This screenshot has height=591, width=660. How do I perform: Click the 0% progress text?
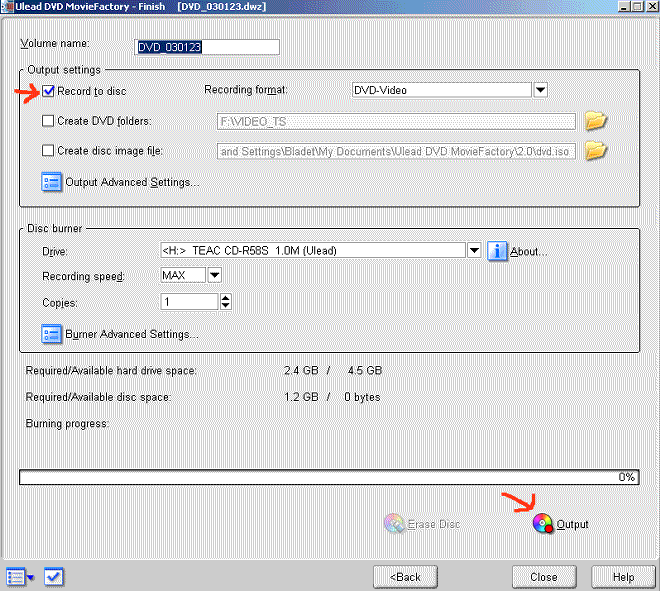pos(626,477)
